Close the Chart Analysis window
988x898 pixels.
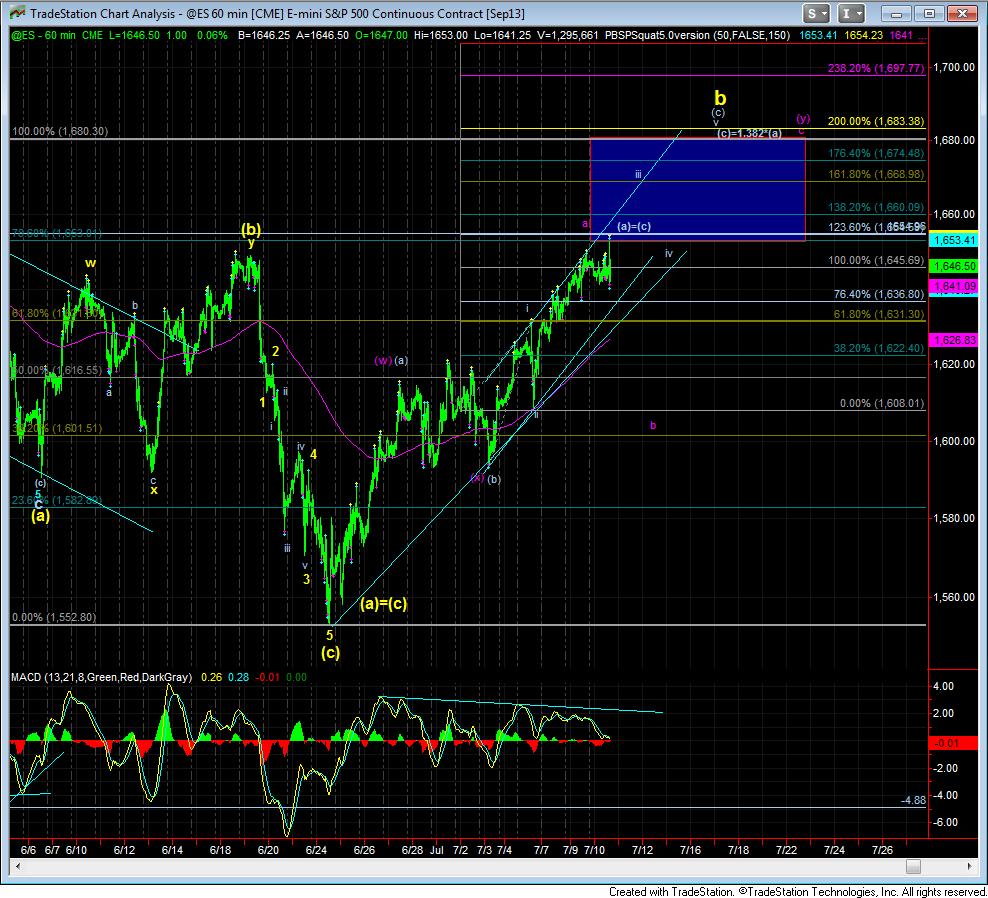pos(962,13)
